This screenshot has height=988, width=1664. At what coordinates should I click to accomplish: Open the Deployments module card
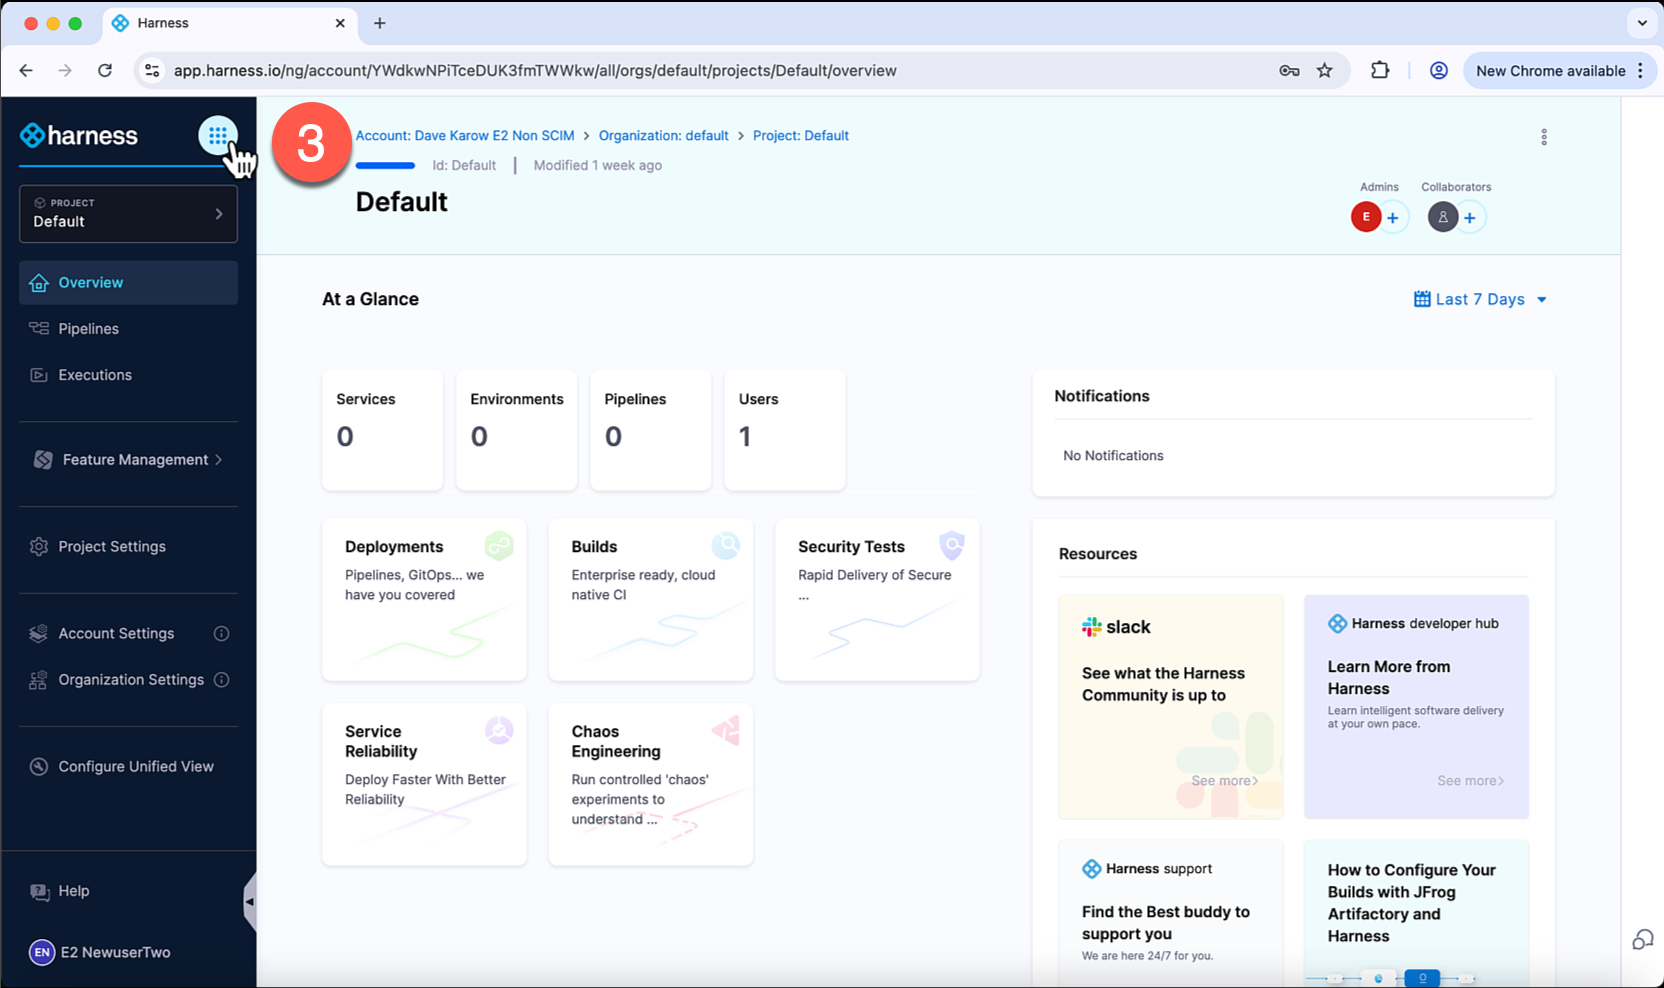click(x=424, y=600)
